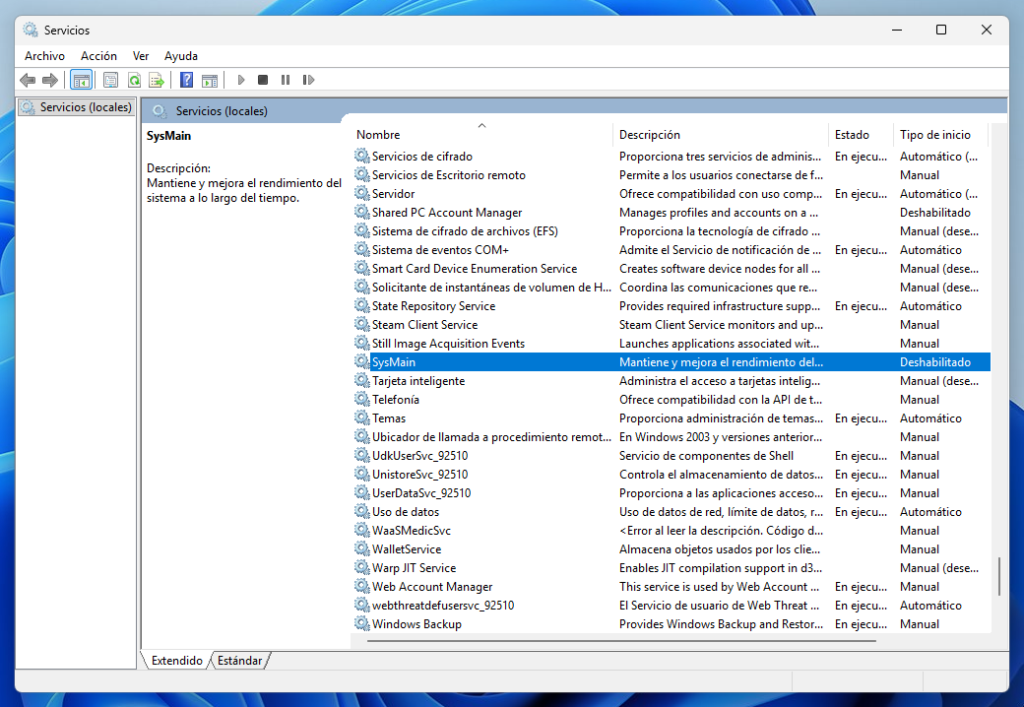Click the gear icon in Servicios (locales) header
This screenshot has height=707, width=1024.
point(159,111)
